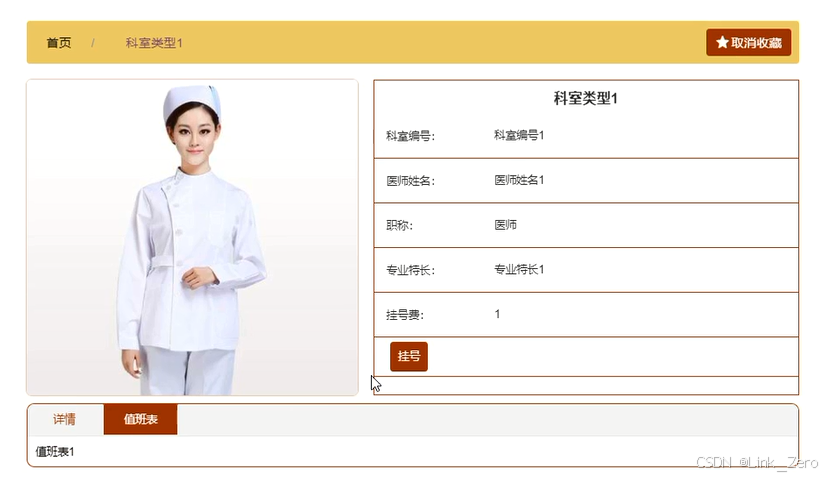Click the 医师 title value

tap(505, 225)
